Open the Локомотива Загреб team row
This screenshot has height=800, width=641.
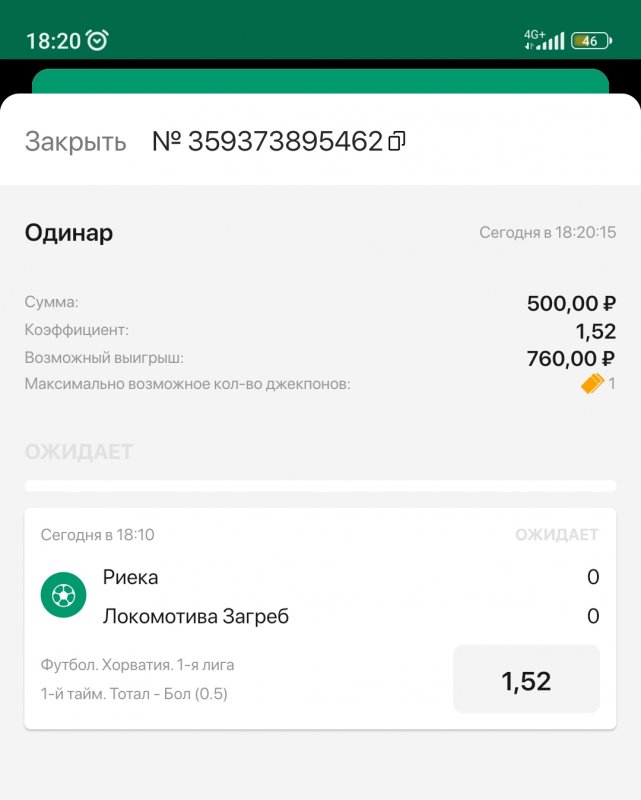tap(196, 616)
